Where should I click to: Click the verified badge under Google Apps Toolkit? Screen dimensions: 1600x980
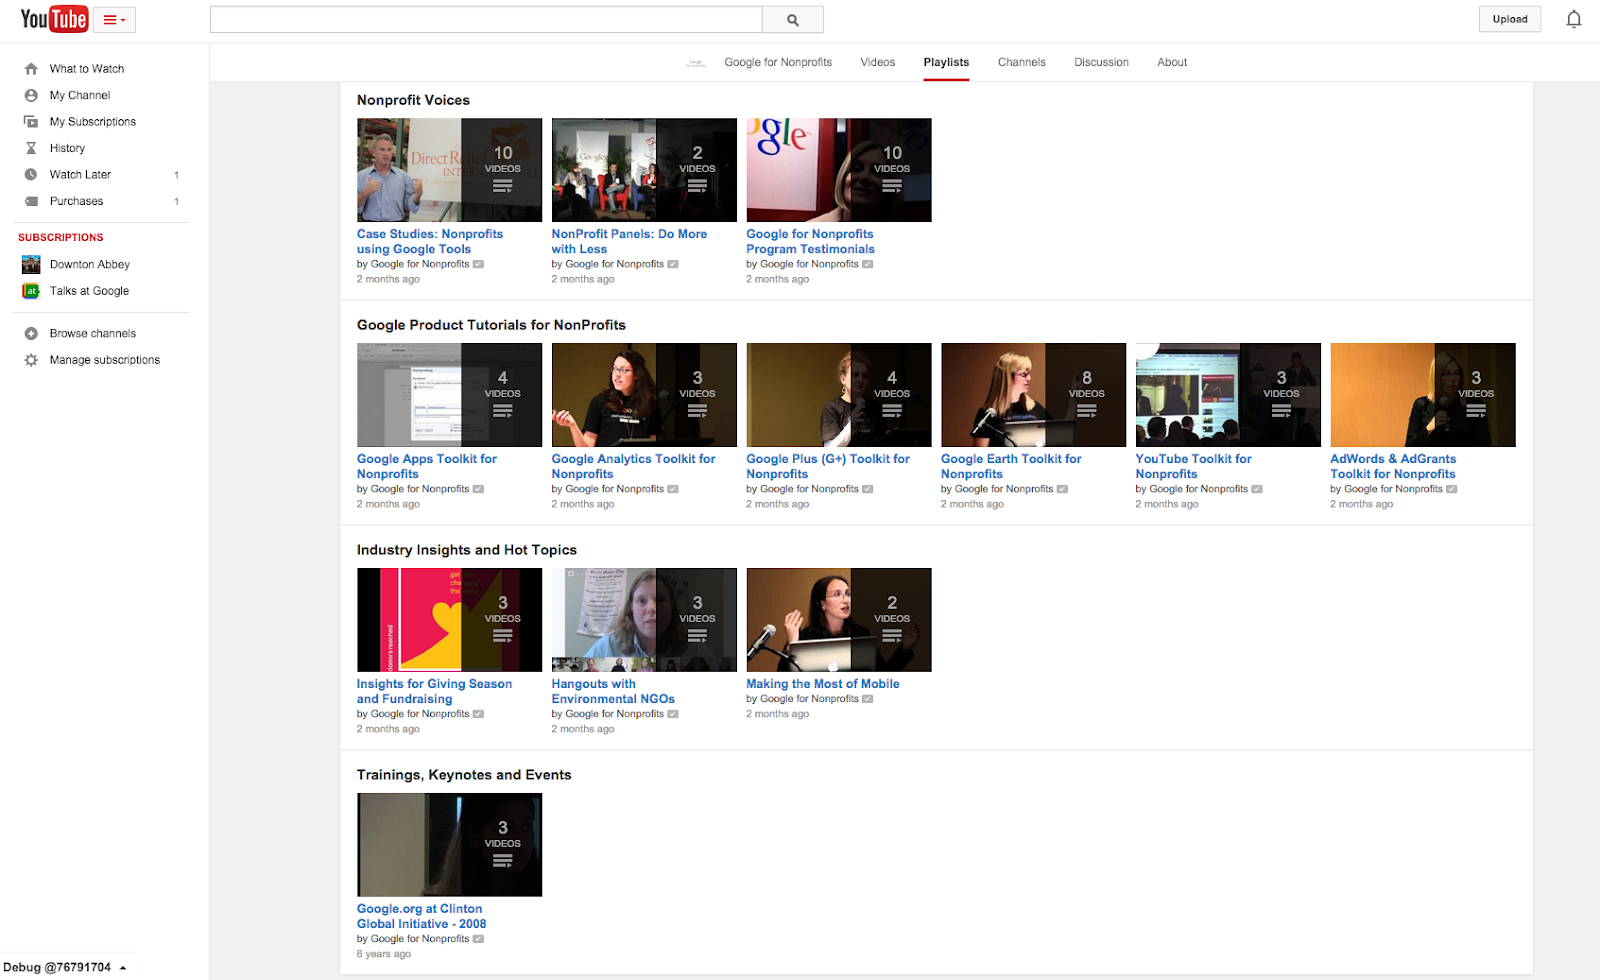[478, 490]
